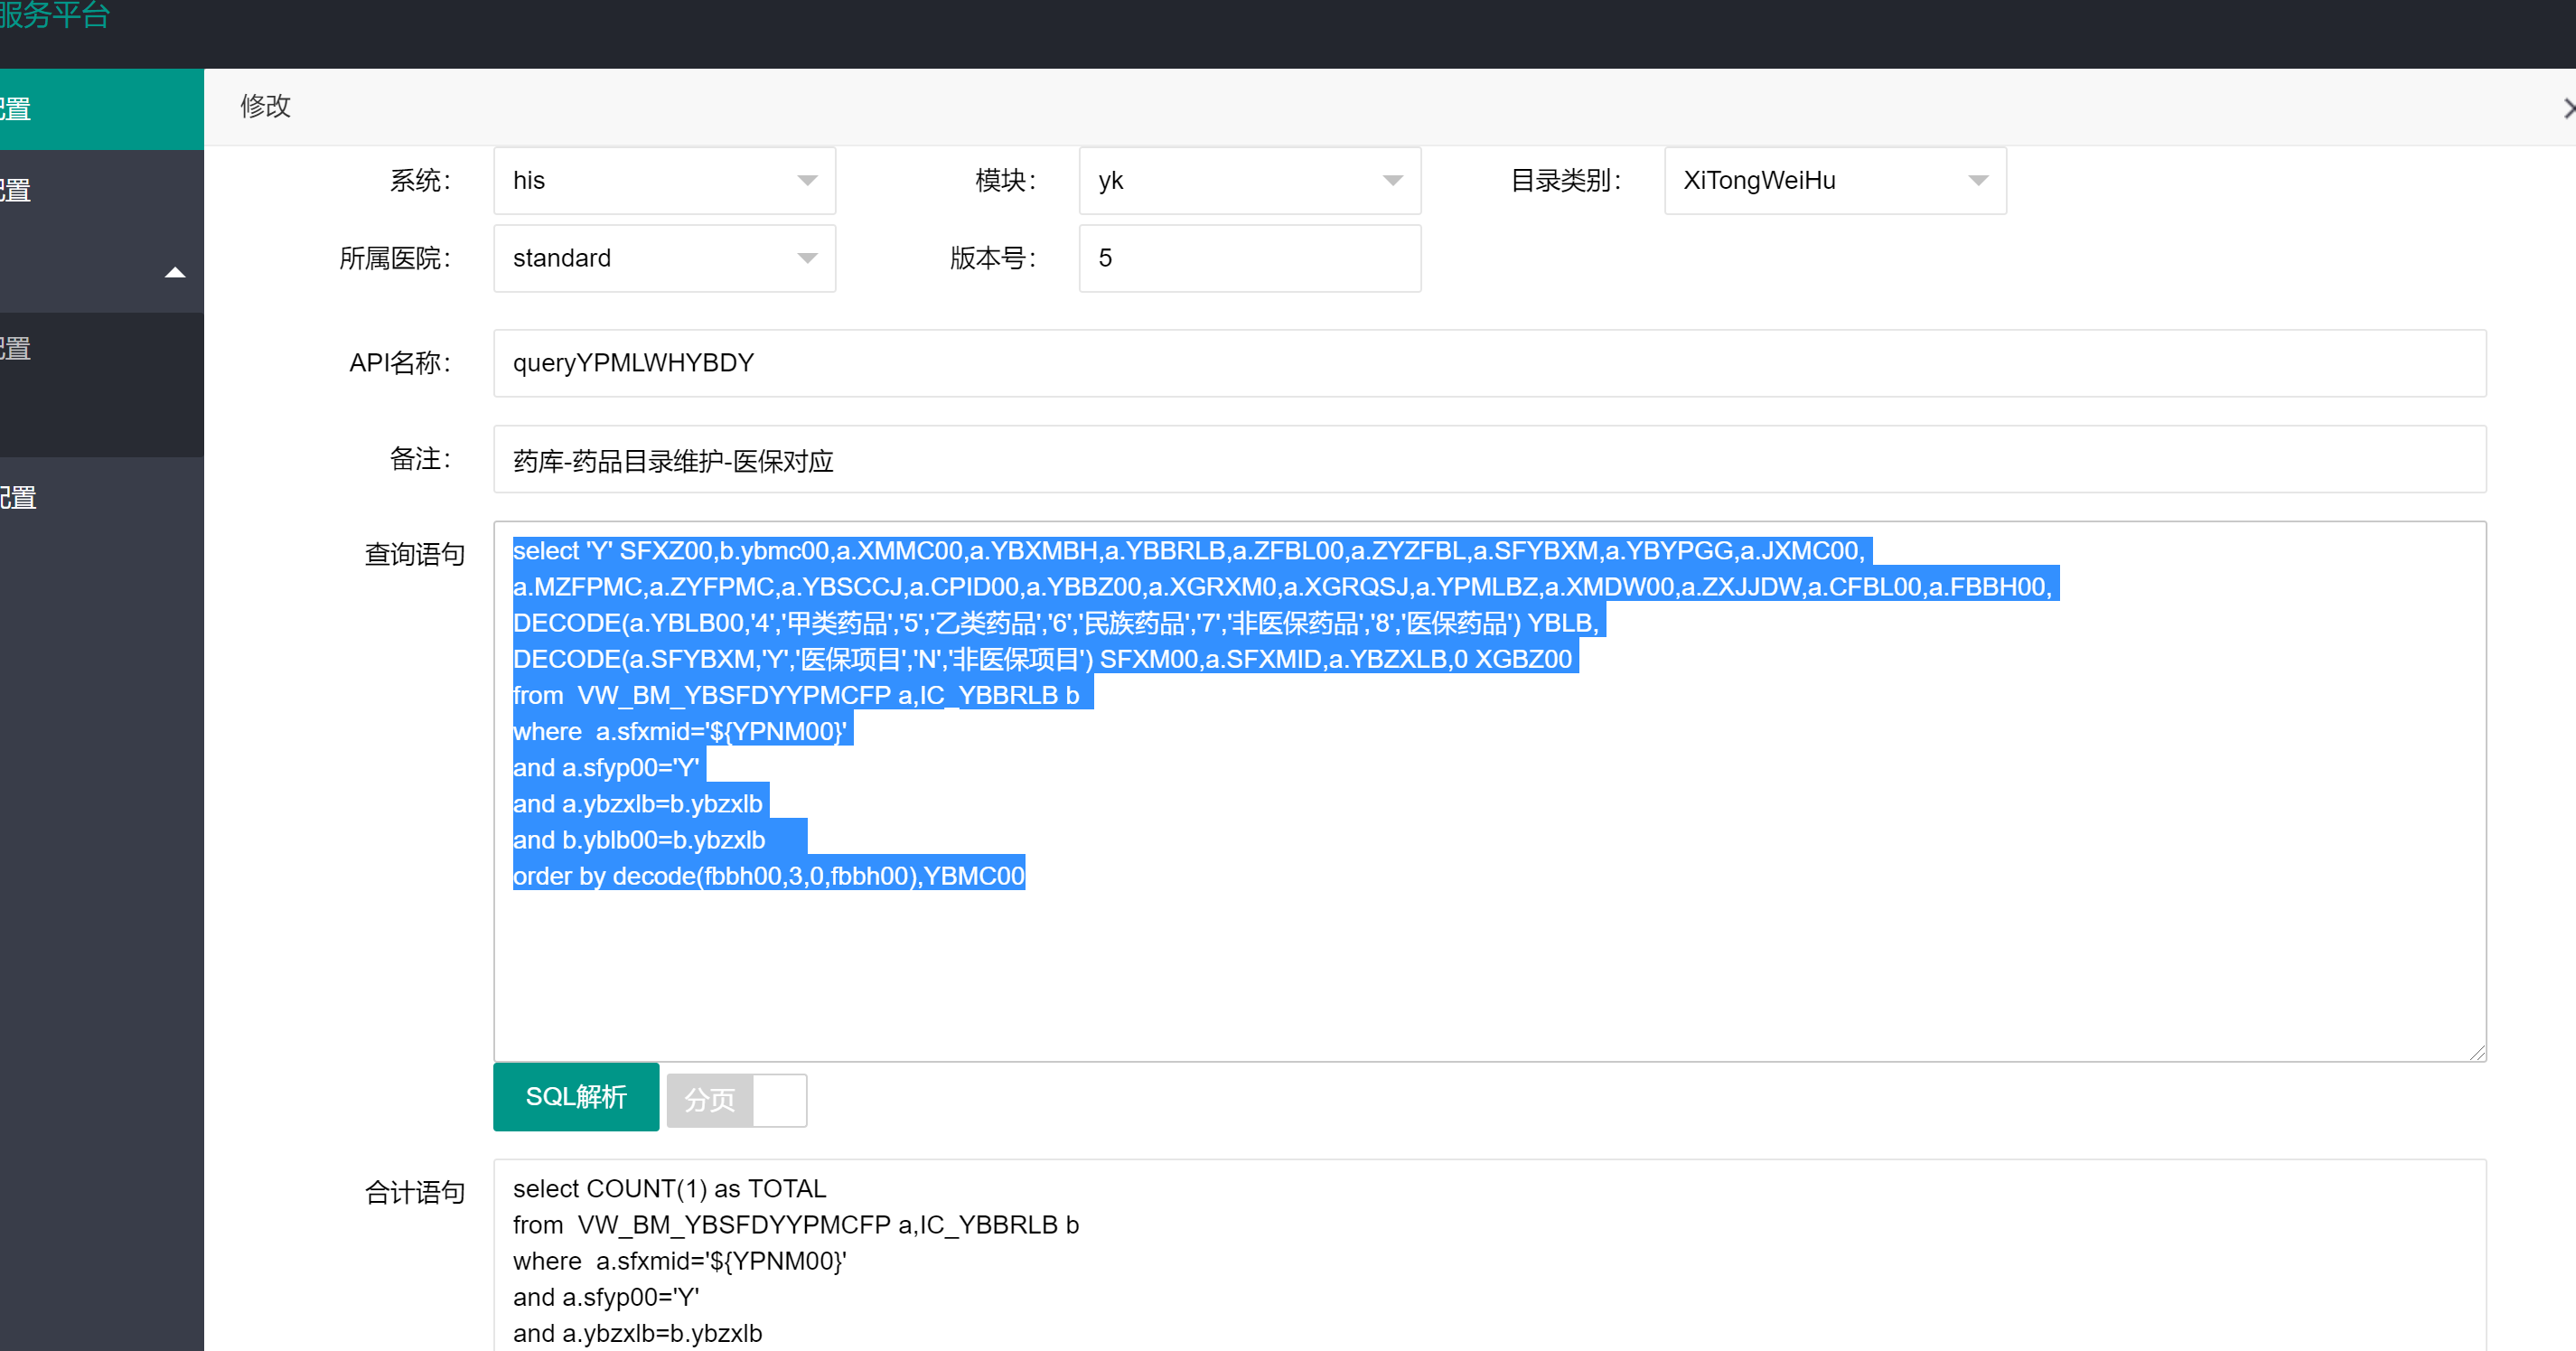Select the second sidebar menu item
This screenshot has width=2576, height=1351.
coord(100,190)
